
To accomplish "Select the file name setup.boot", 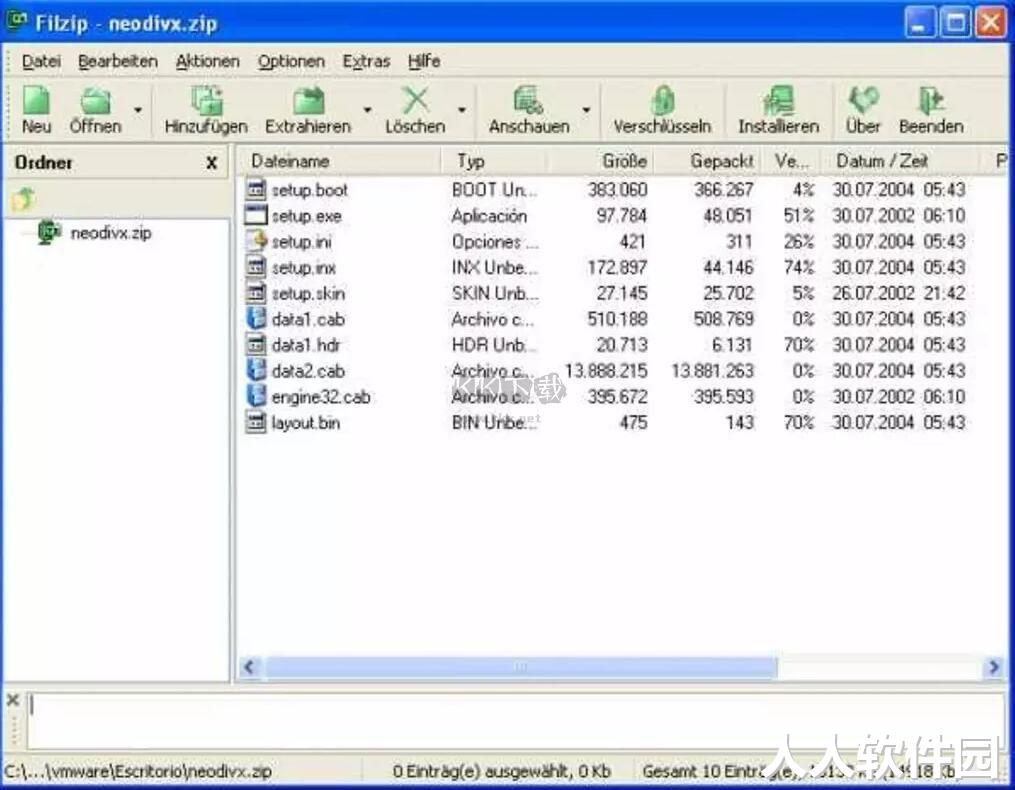I will pos(309,190).
